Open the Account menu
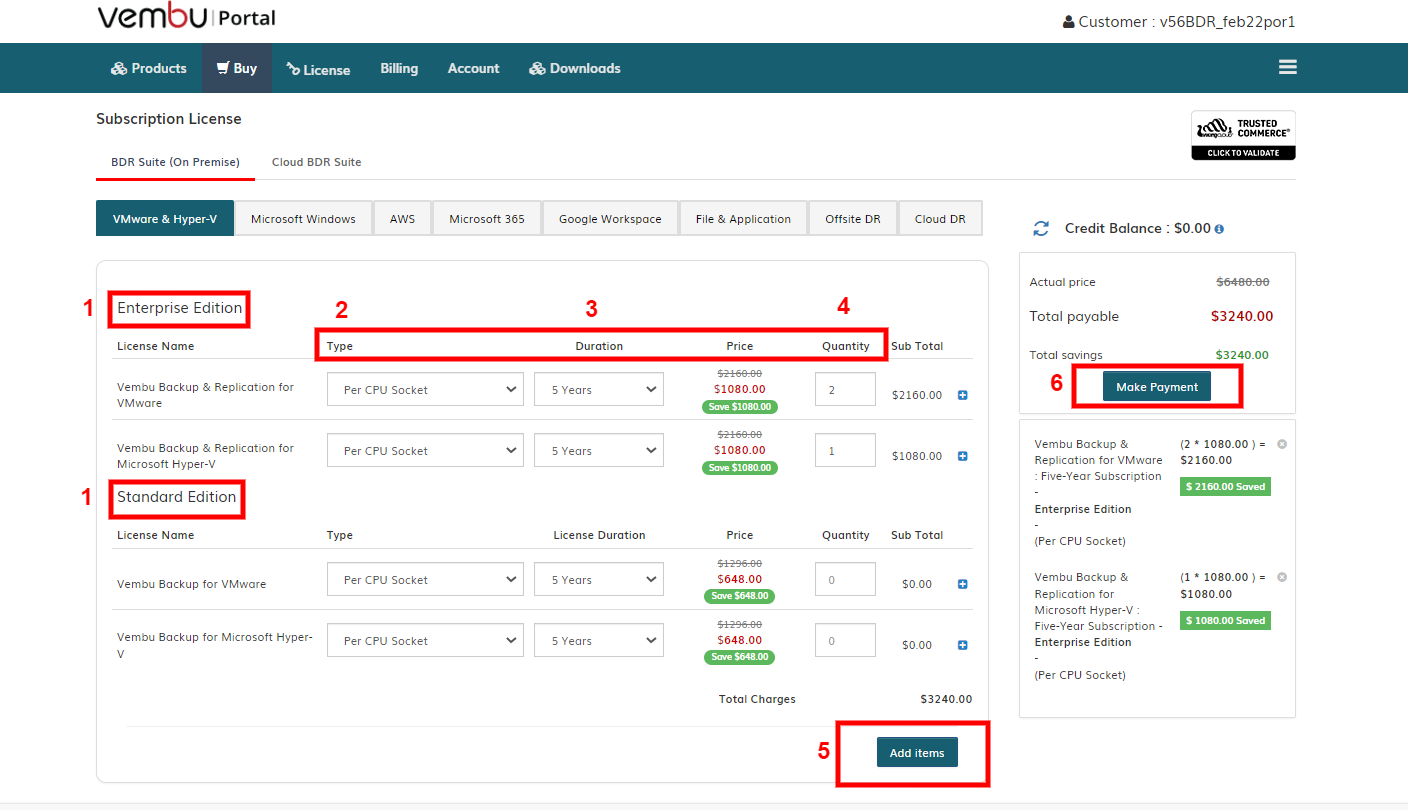The height and width of the screenshot is (810, 1408). pyautogui.click(x=473, y=68)
